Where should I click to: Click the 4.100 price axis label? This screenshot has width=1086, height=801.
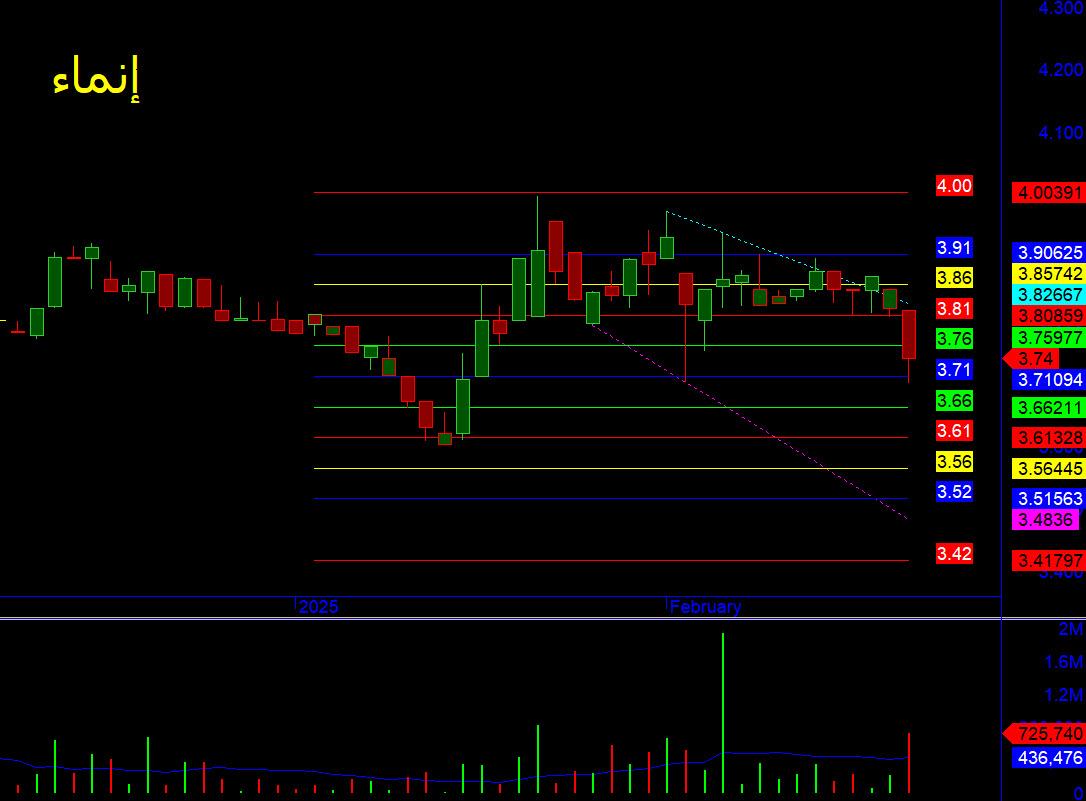(x=1060, y=132)
